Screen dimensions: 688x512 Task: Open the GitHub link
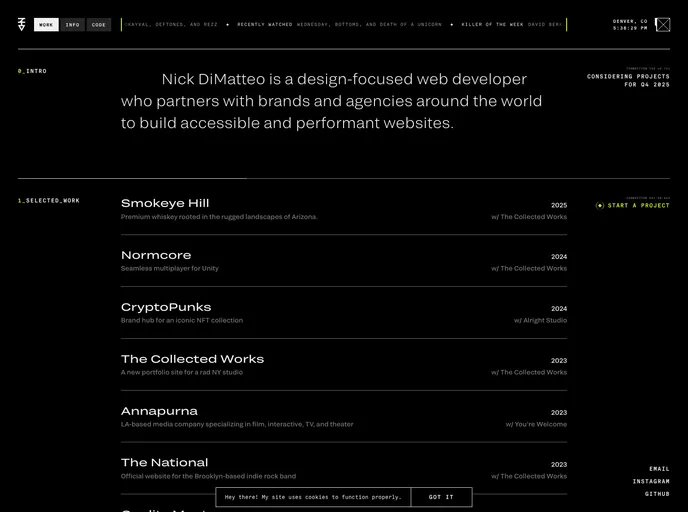point(657,494)
